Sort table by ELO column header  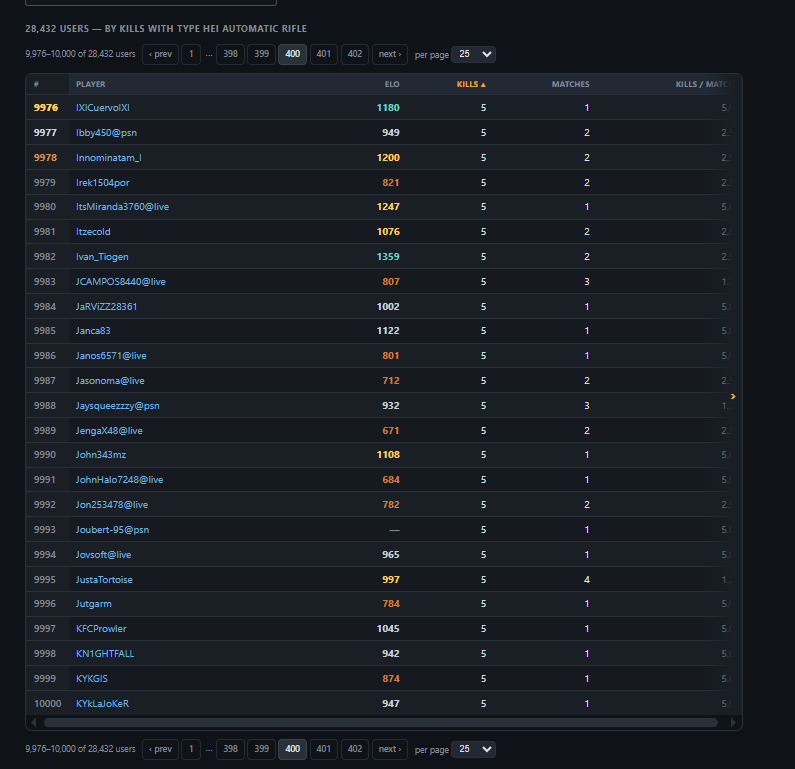(x=392, y=85)
